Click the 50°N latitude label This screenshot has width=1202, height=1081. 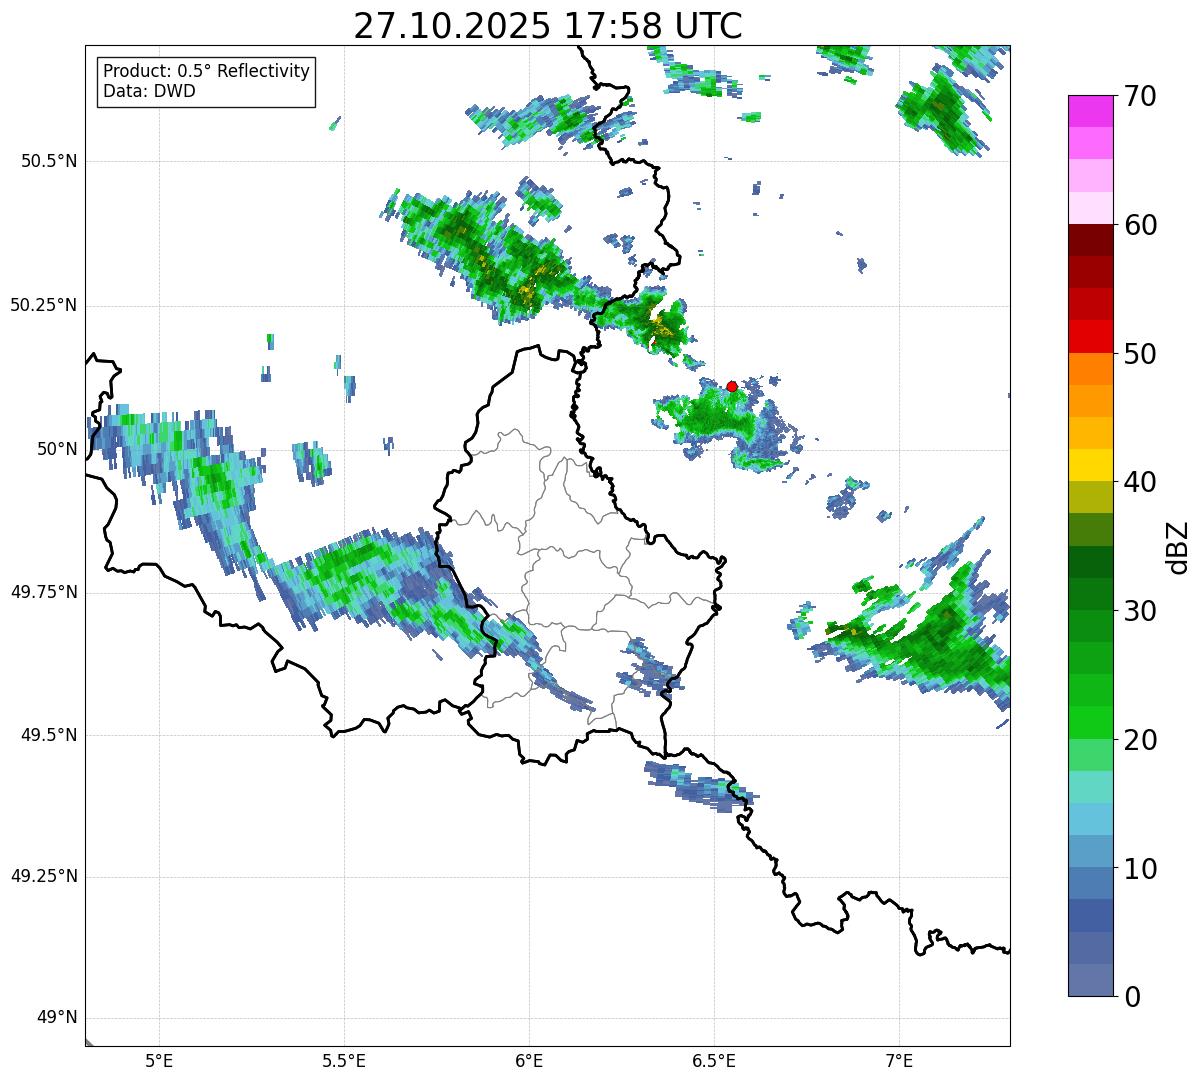click(x=57, y=449)
